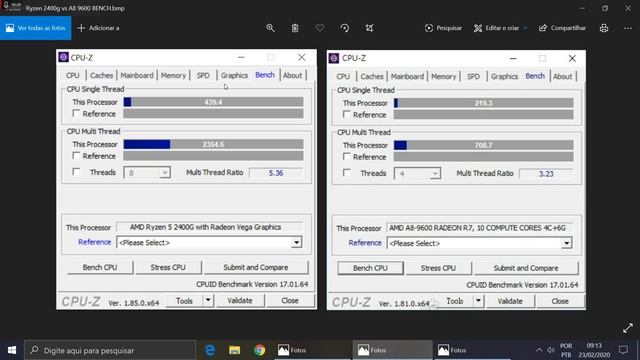640x360 pixels.
Task: Click the zoom magnifier icon in Photos toolbar
Action: pyautogui.click(x=270, y=28)
